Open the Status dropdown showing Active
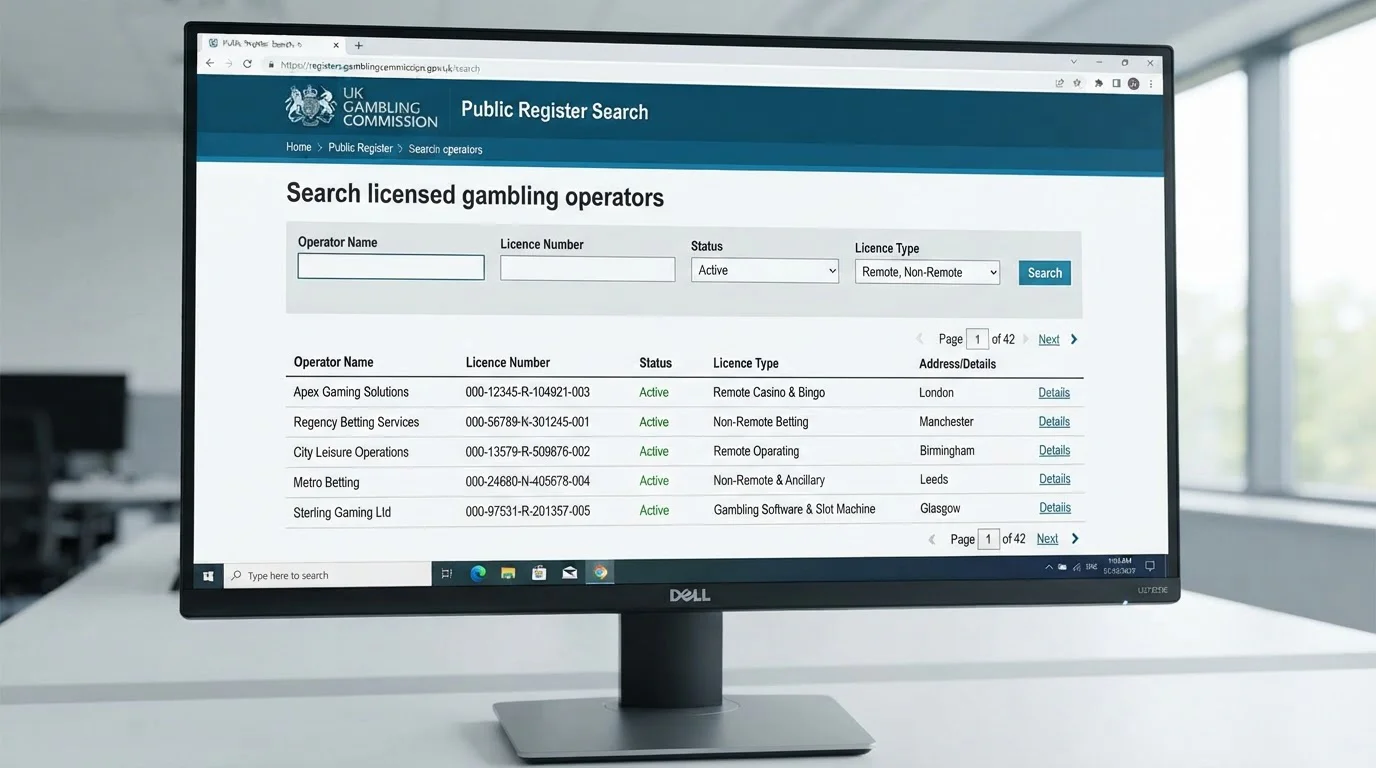Screen dimensions: 1376x768 click(x=765, y=270)
